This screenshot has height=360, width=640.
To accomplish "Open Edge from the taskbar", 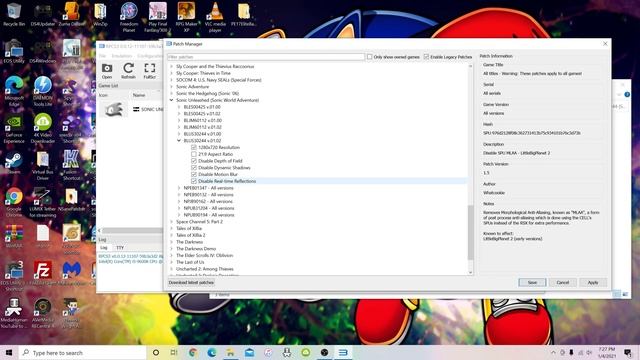I will 211,352.
